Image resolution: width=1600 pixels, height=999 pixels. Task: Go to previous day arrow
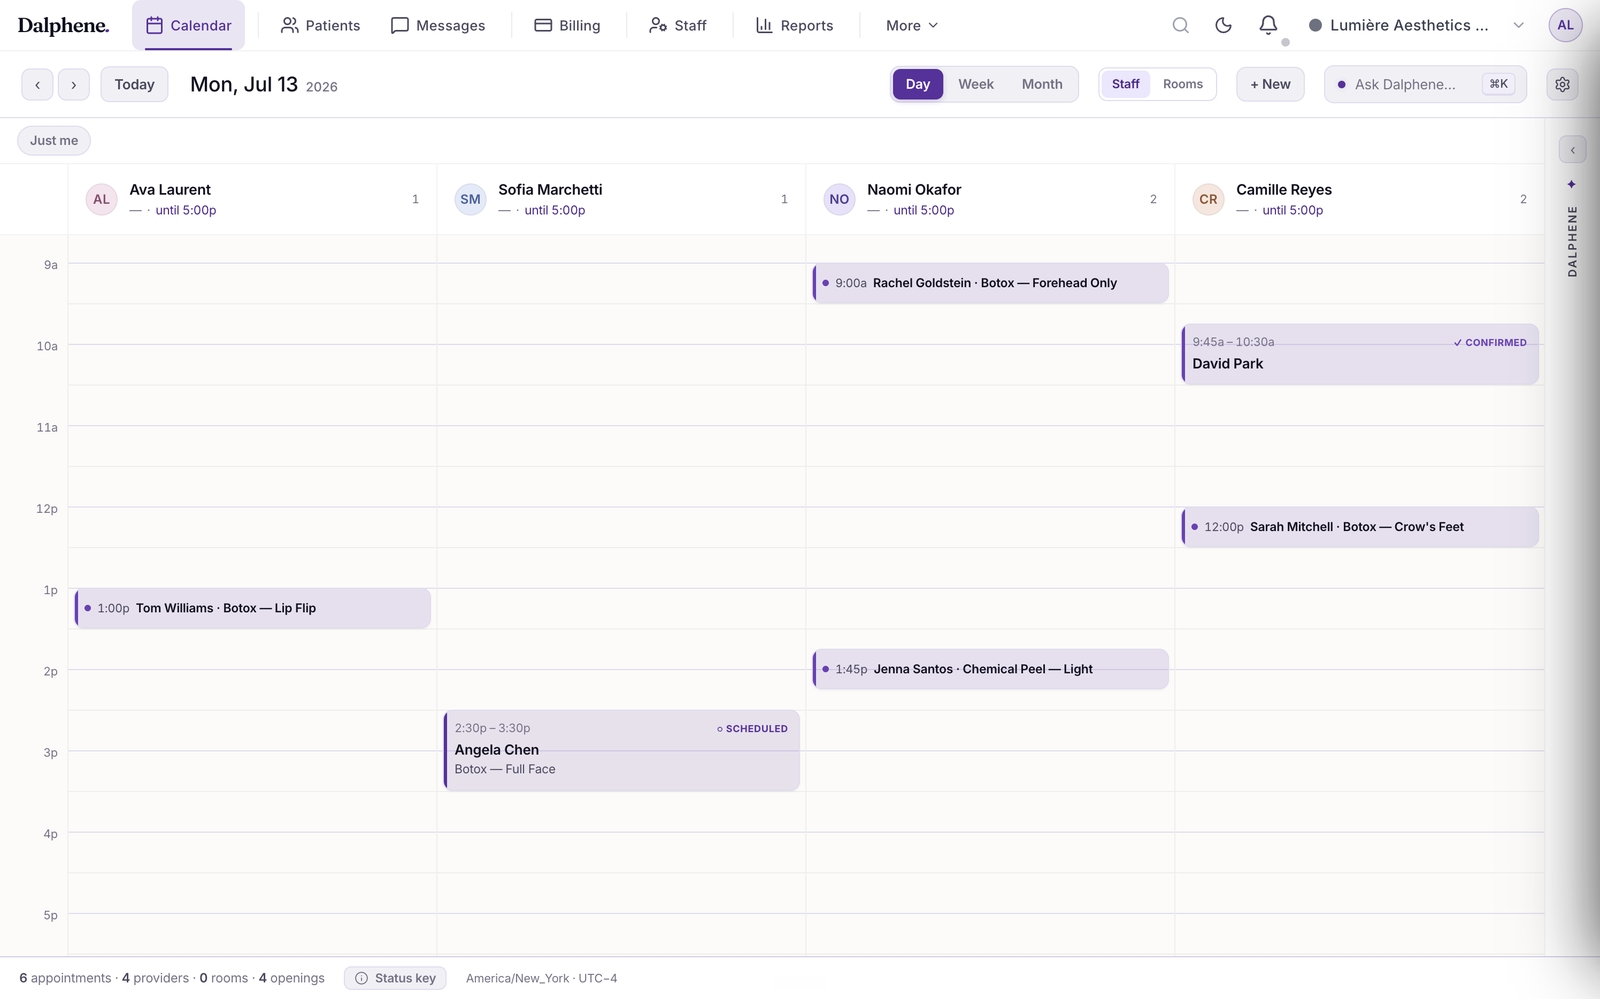point(38,85)
